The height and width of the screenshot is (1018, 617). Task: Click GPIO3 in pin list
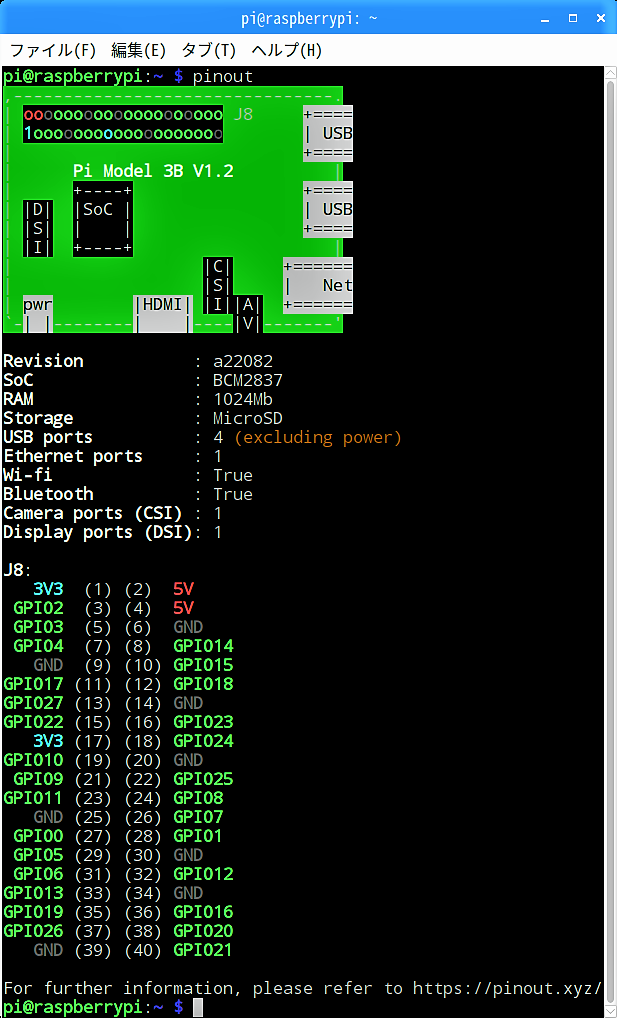[x=38, y=627]
